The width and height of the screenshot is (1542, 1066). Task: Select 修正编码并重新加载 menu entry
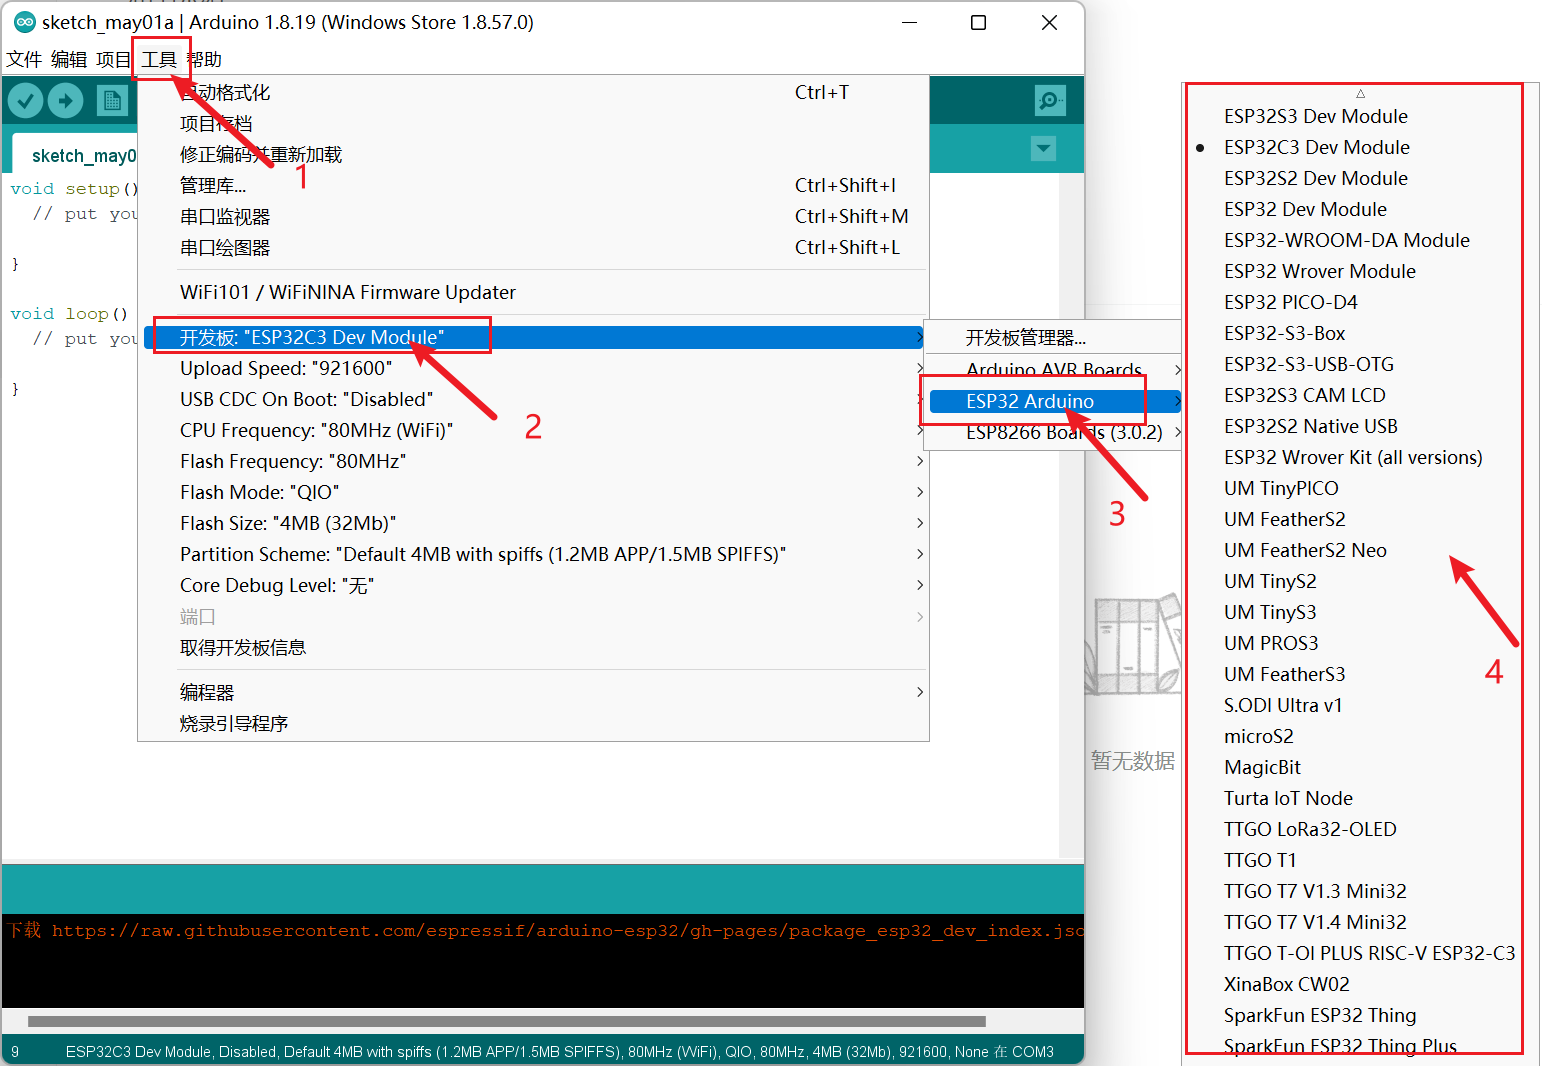tap(533, 155)
